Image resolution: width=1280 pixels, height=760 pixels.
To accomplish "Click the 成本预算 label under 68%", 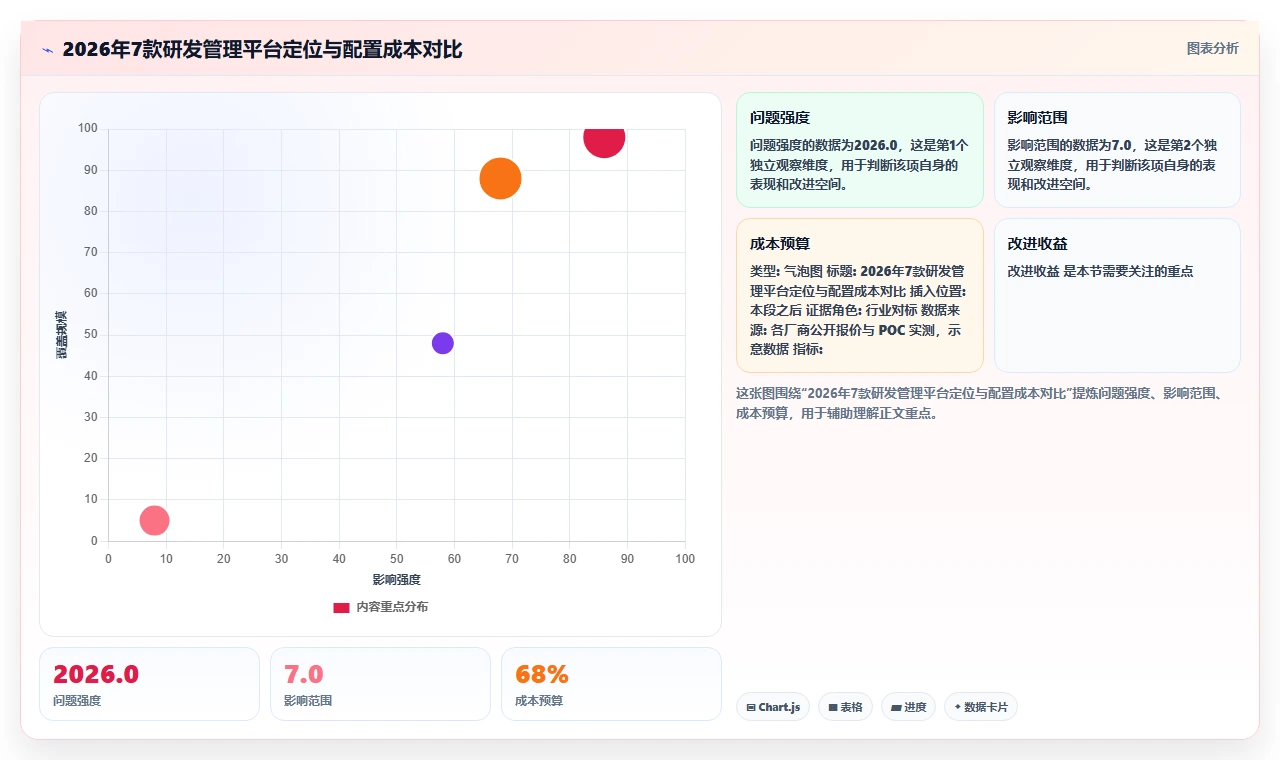I will pyautogui.click(x=539, y=701).
